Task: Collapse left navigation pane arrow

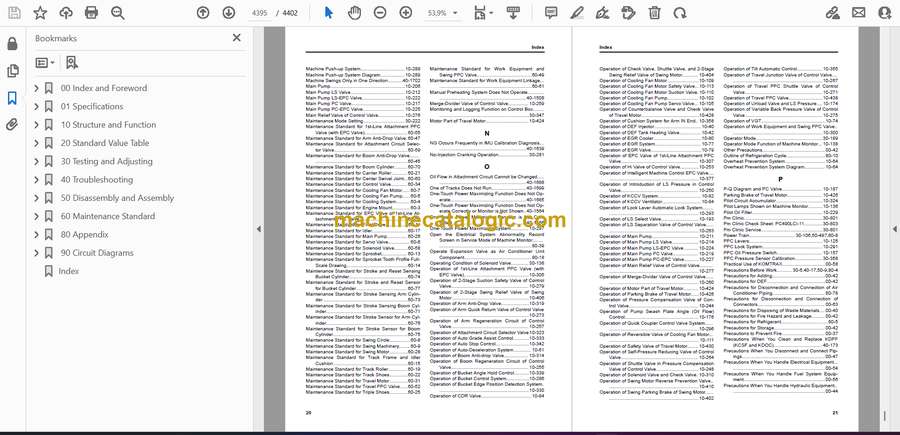Action: click(258, 229)
